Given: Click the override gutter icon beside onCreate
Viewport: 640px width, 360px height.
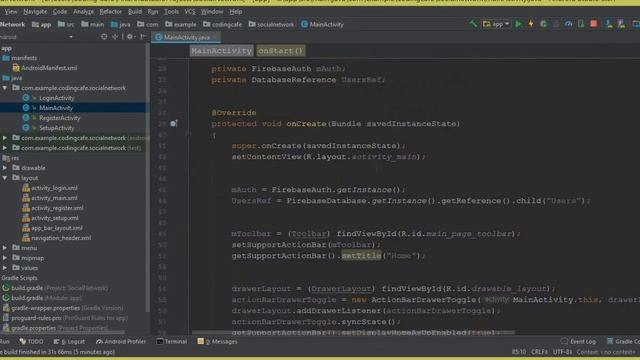Looking at the screenshot, I should (173, 123).
